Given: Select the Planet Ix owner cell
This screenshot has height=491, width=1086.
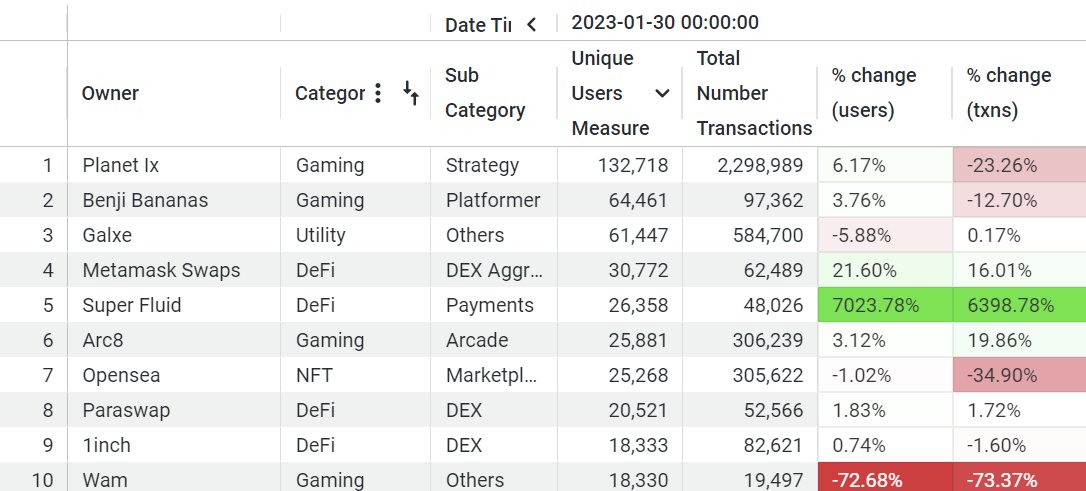Looking at the screenshot, I should pyautogui.click(x=174, y=165).
